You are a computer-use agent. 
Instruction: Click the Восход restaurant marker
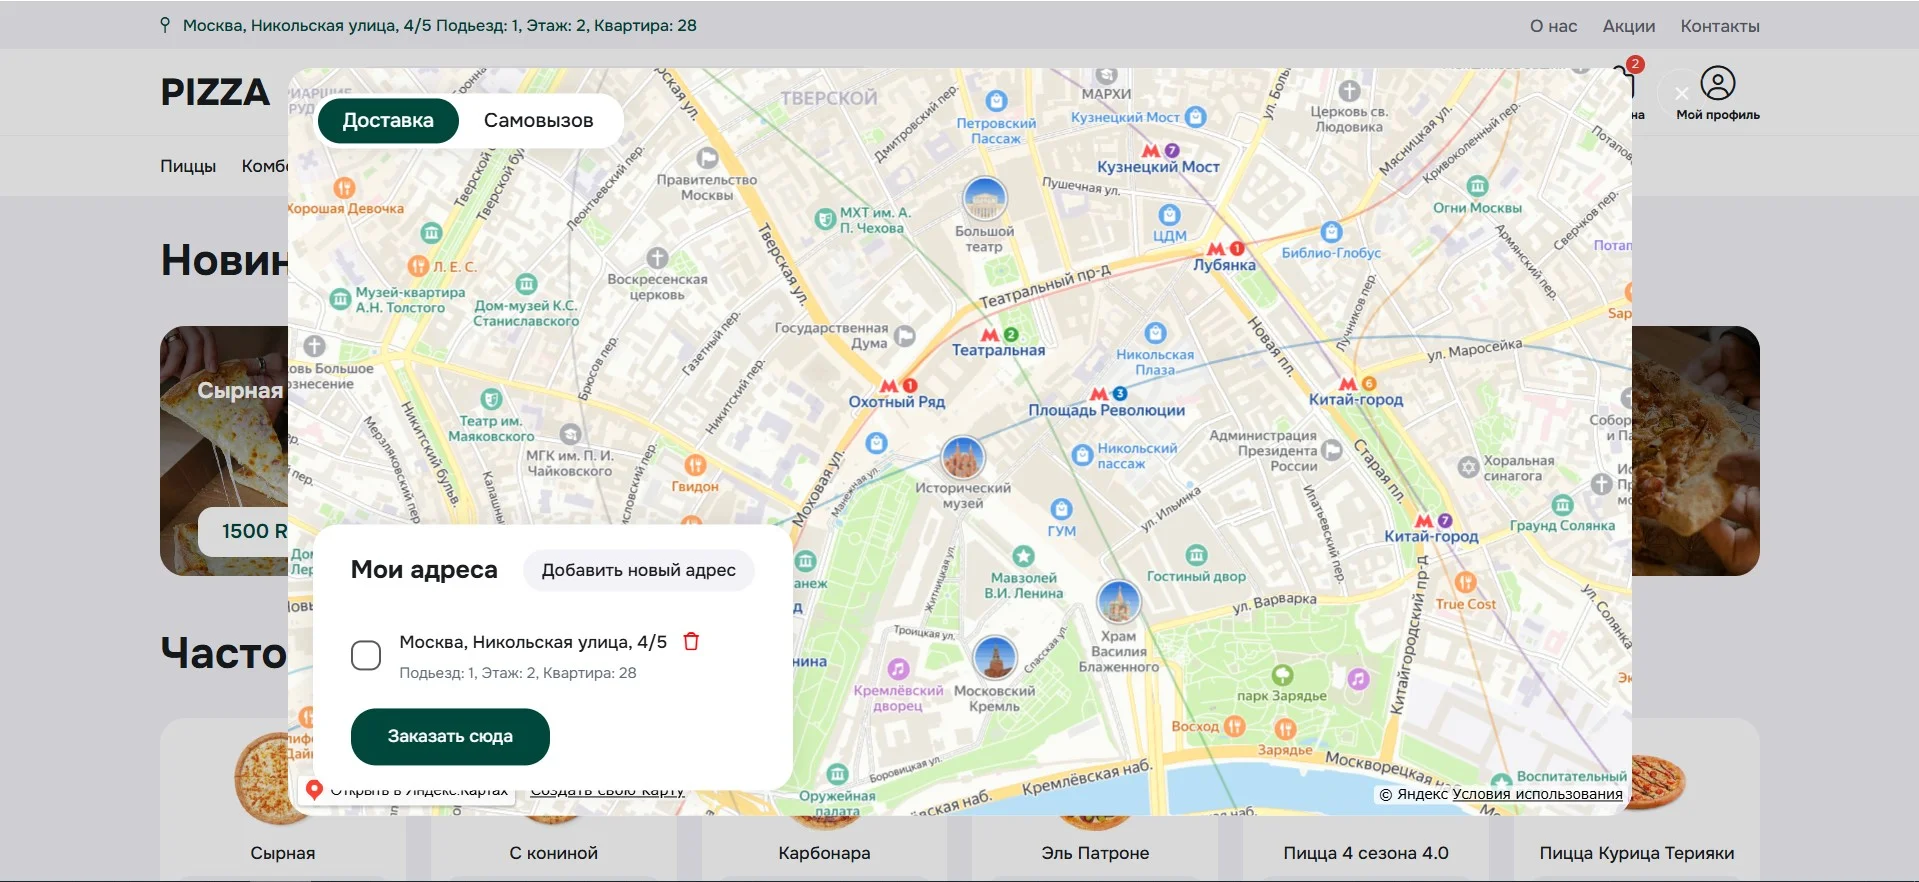[1235, 726]
